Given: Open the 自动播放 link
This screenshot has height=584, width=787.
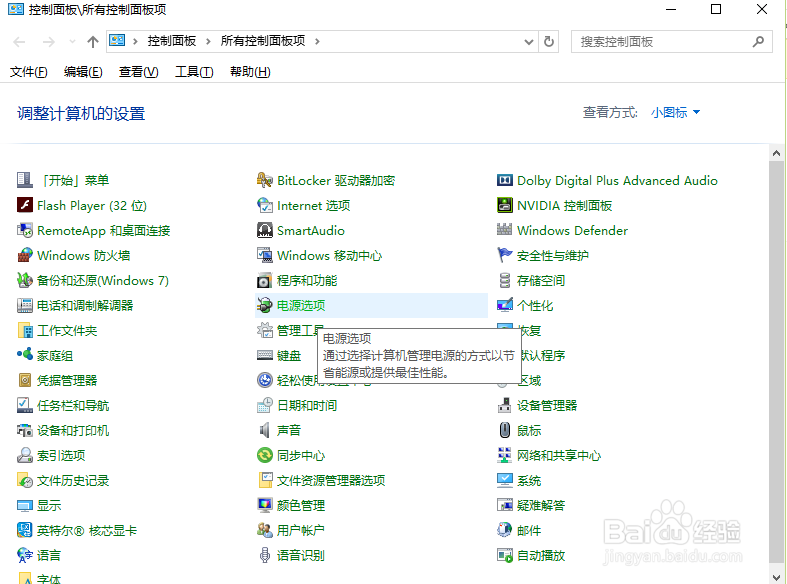Looking at the screenshot, I should (x=541, y=555).
